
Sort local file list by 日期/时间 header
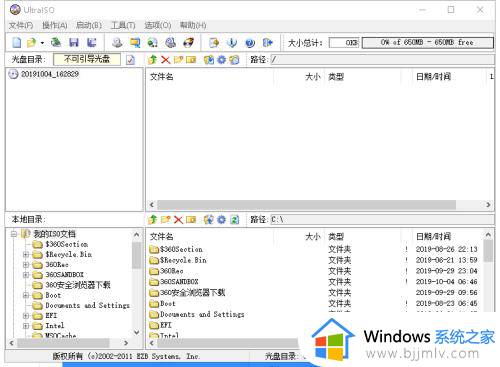pyautogui.click(x=433, y=237)
